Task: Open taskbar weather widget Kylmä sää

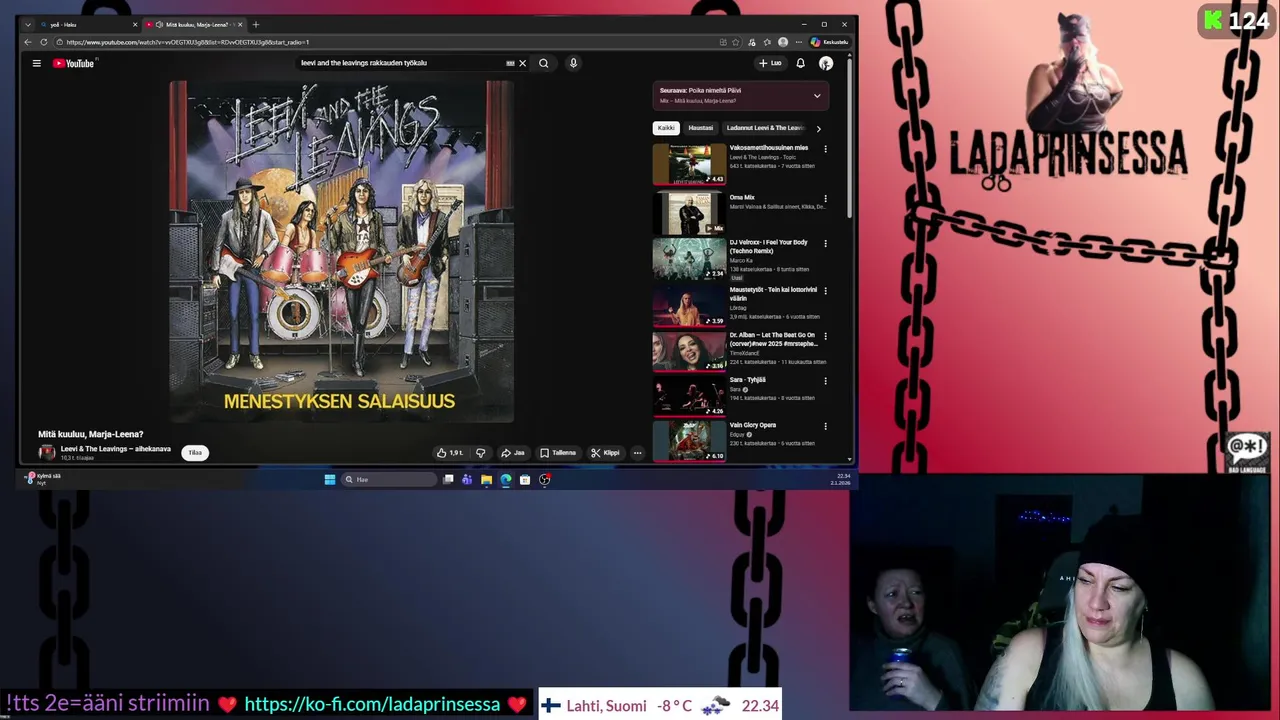Action: (43, 478)
